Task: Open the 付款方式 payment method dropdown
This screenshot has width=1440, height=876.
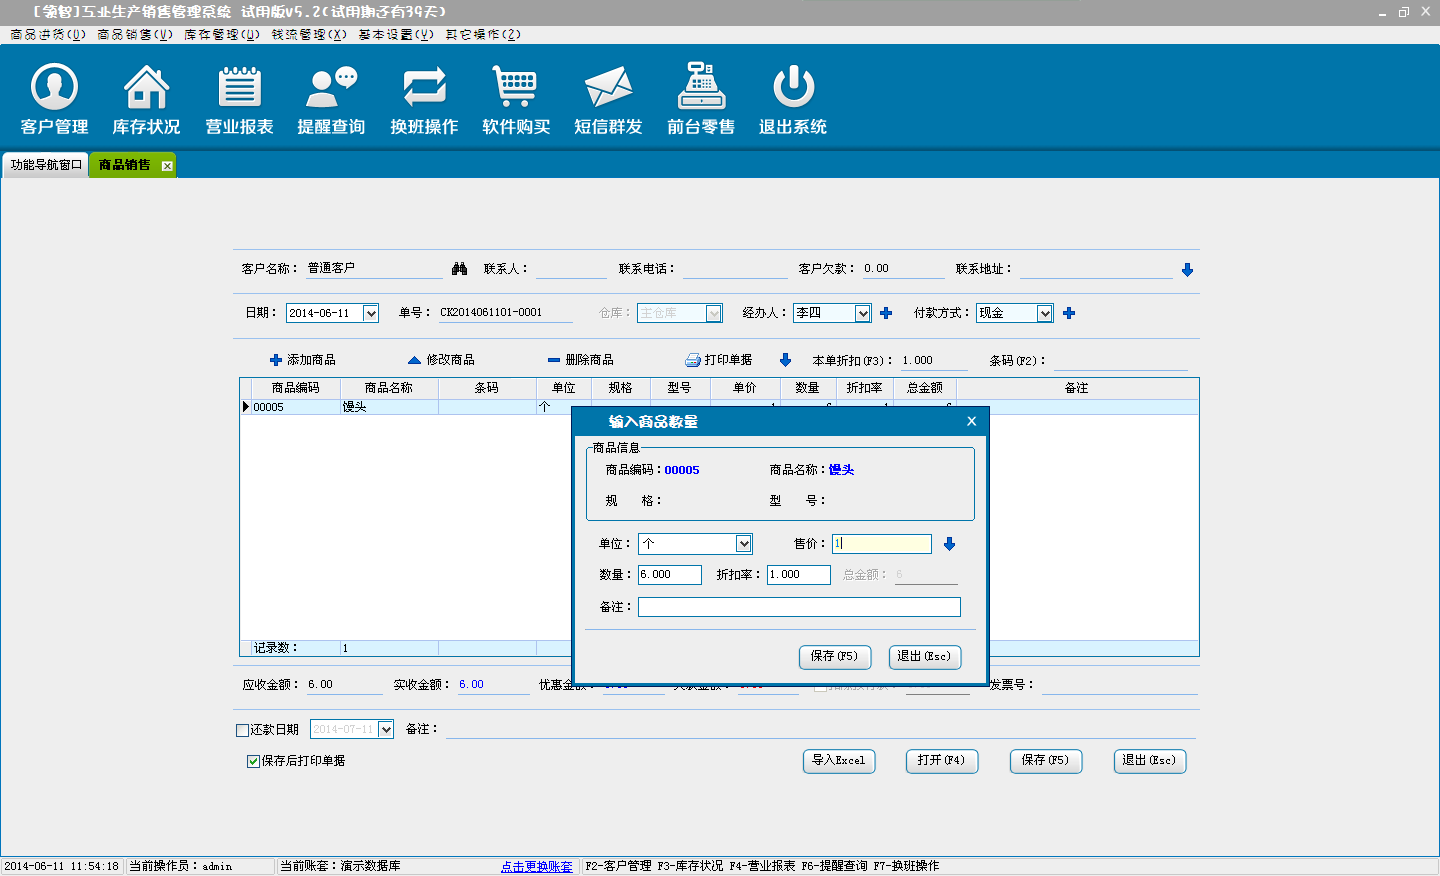Action: (1044, 314)
